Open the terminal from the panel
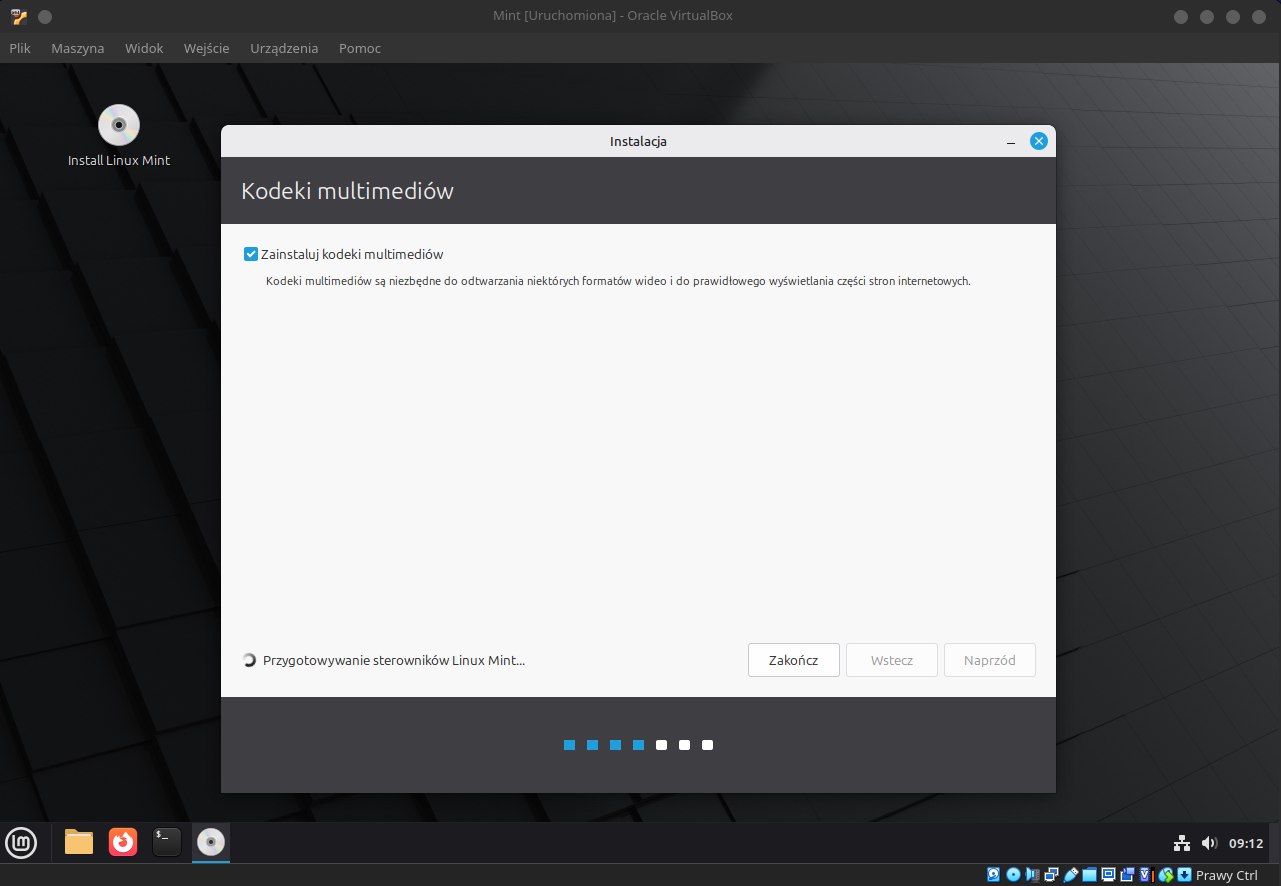Image resolution: width=1281 pixels, height=886 pixels. (x=167, y=843)
